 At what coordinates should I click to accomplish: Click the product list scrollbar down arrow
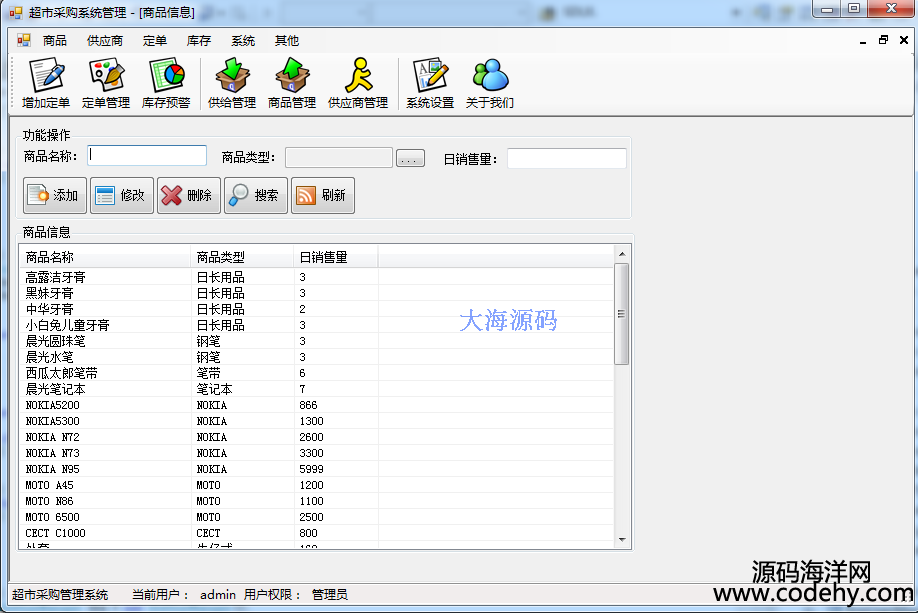click(621, 539)
